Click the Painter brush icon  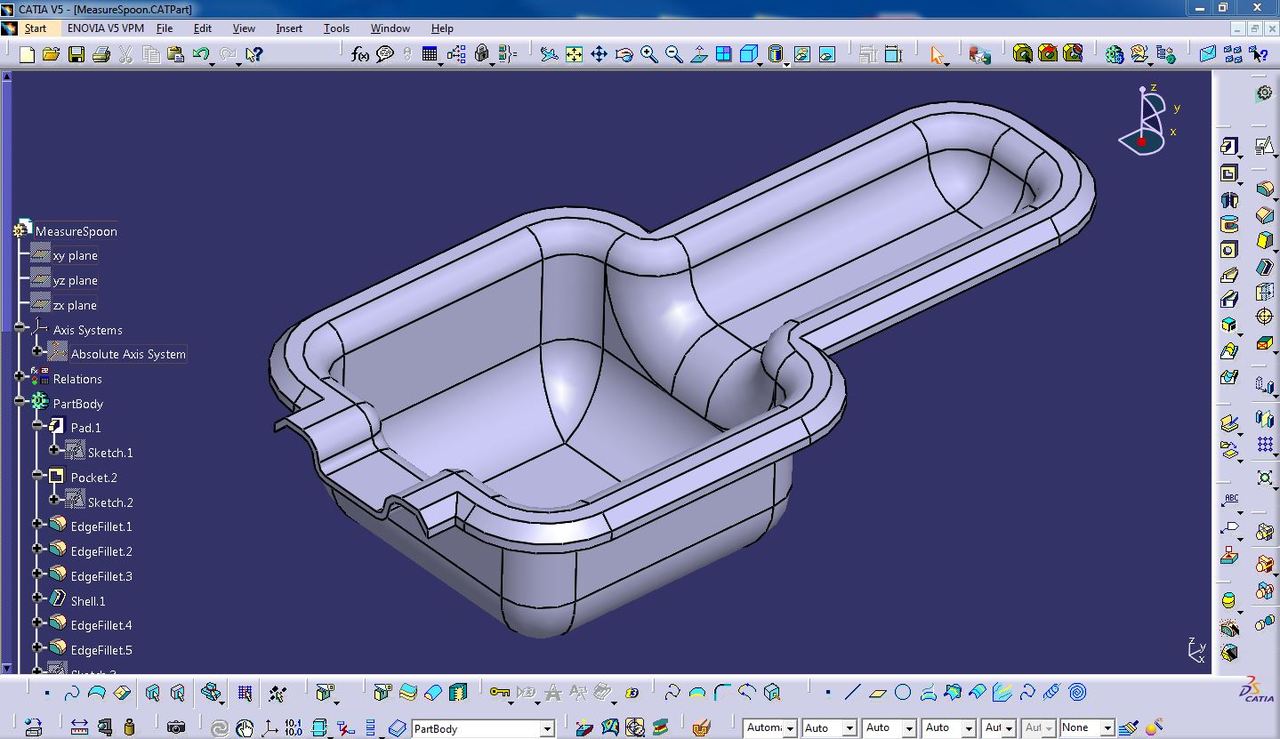pos(1129,727)
